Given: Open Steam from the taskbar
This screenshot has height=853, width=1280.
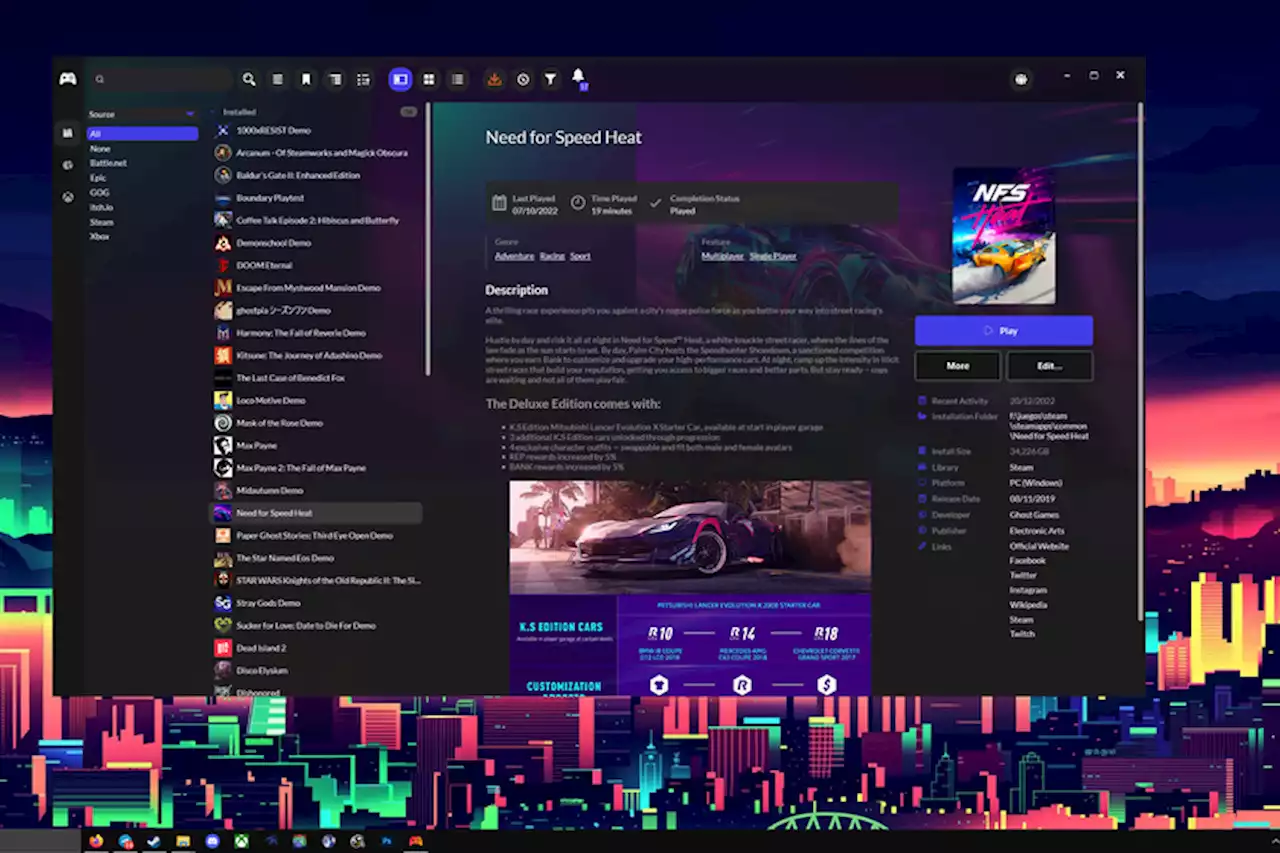Looking at the screenshot, I should click(154, 841).
